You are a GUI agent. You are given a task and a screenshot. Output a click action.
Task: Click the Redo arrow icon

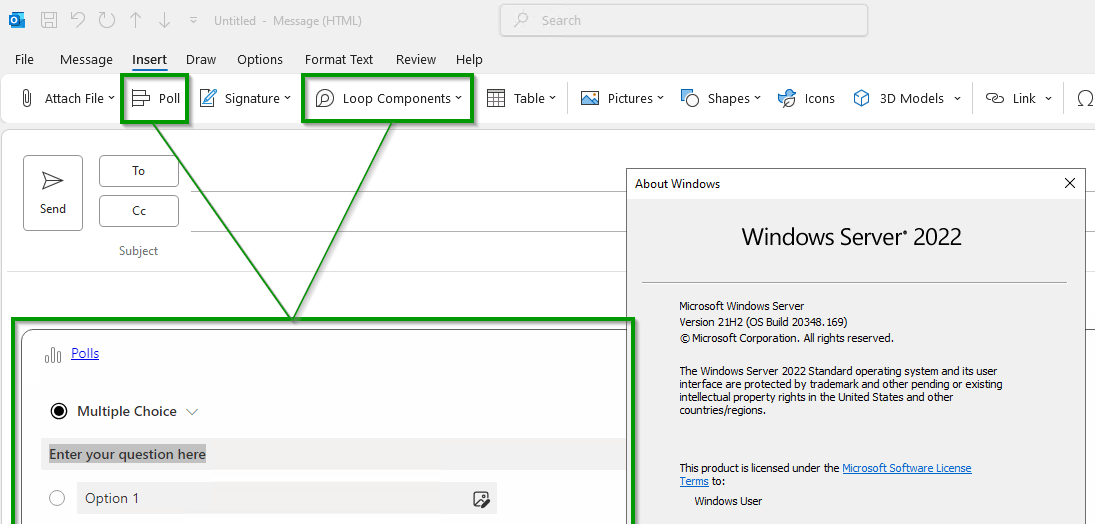(x=107, y=20)
